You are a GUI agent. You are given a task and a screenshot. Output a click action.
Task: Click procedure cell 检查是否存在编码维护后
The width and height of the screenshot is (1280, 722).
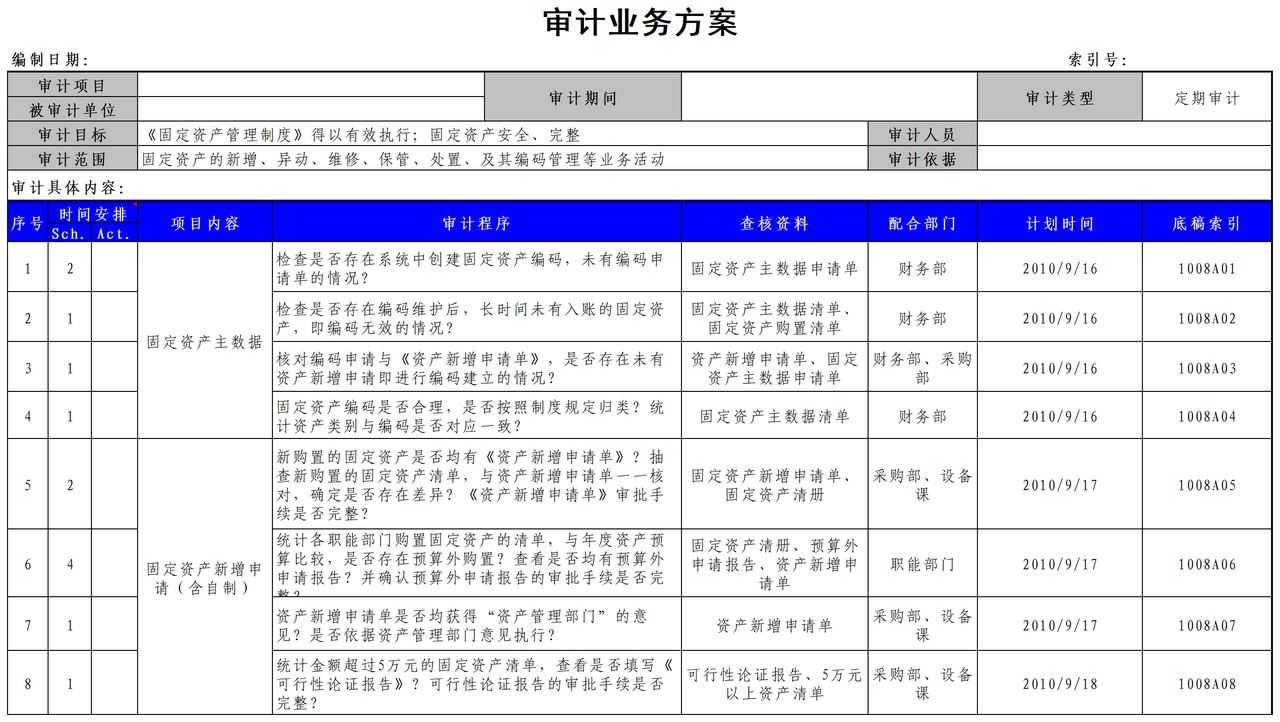coord(477,317)
